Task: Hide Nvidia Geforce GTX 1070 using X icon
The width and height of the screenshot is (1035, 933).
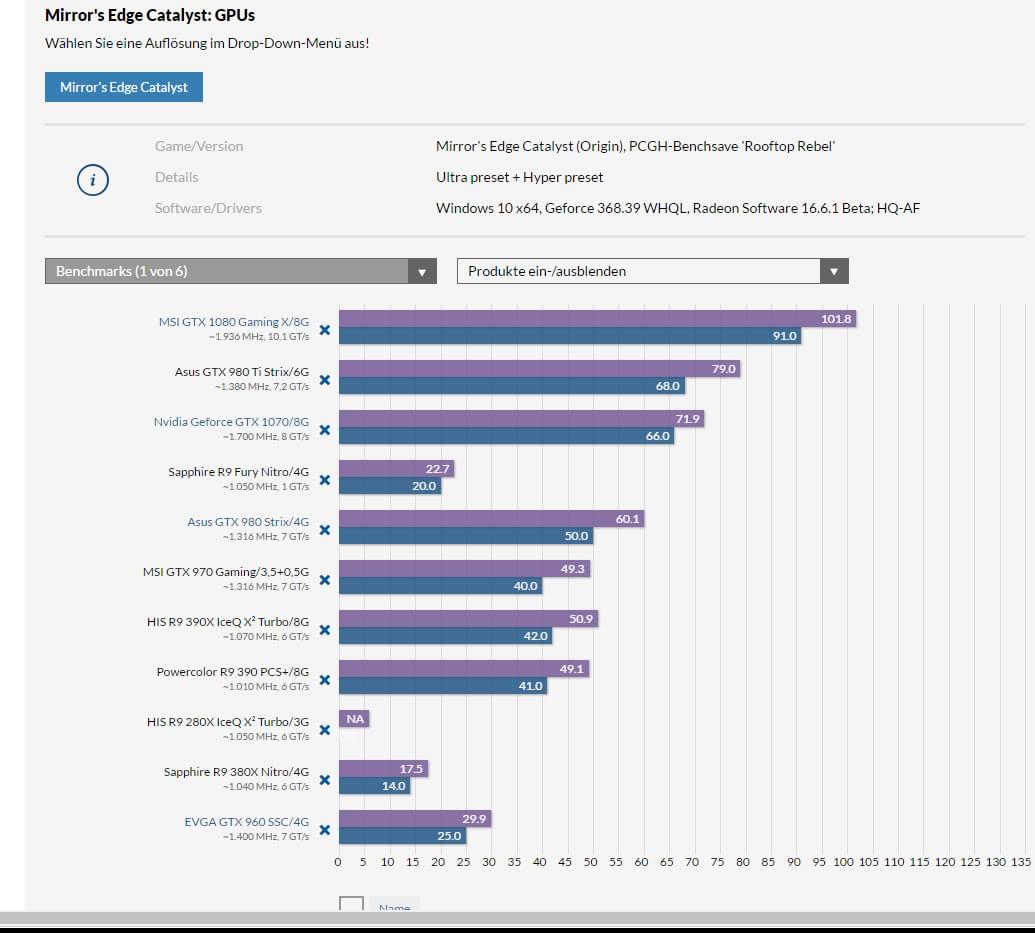Action: click(324, 430)
